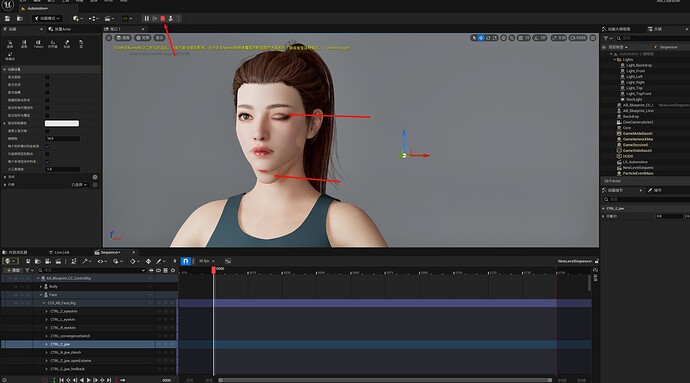The image size is (690, 383).
Task: Pause the running simulation
Action: tap(147, 18)
